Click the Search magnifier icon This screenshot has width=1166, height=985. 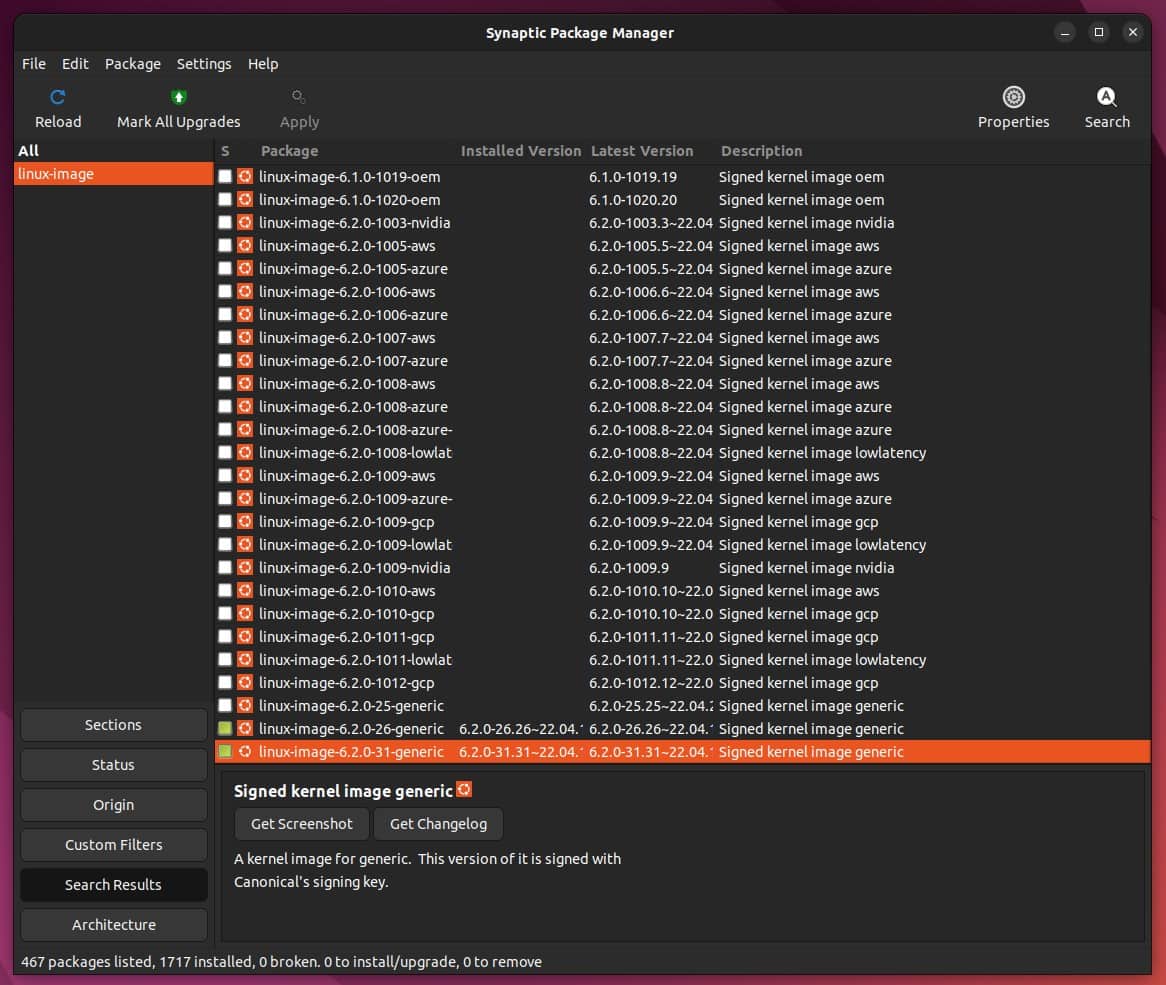coord(1106,96)
